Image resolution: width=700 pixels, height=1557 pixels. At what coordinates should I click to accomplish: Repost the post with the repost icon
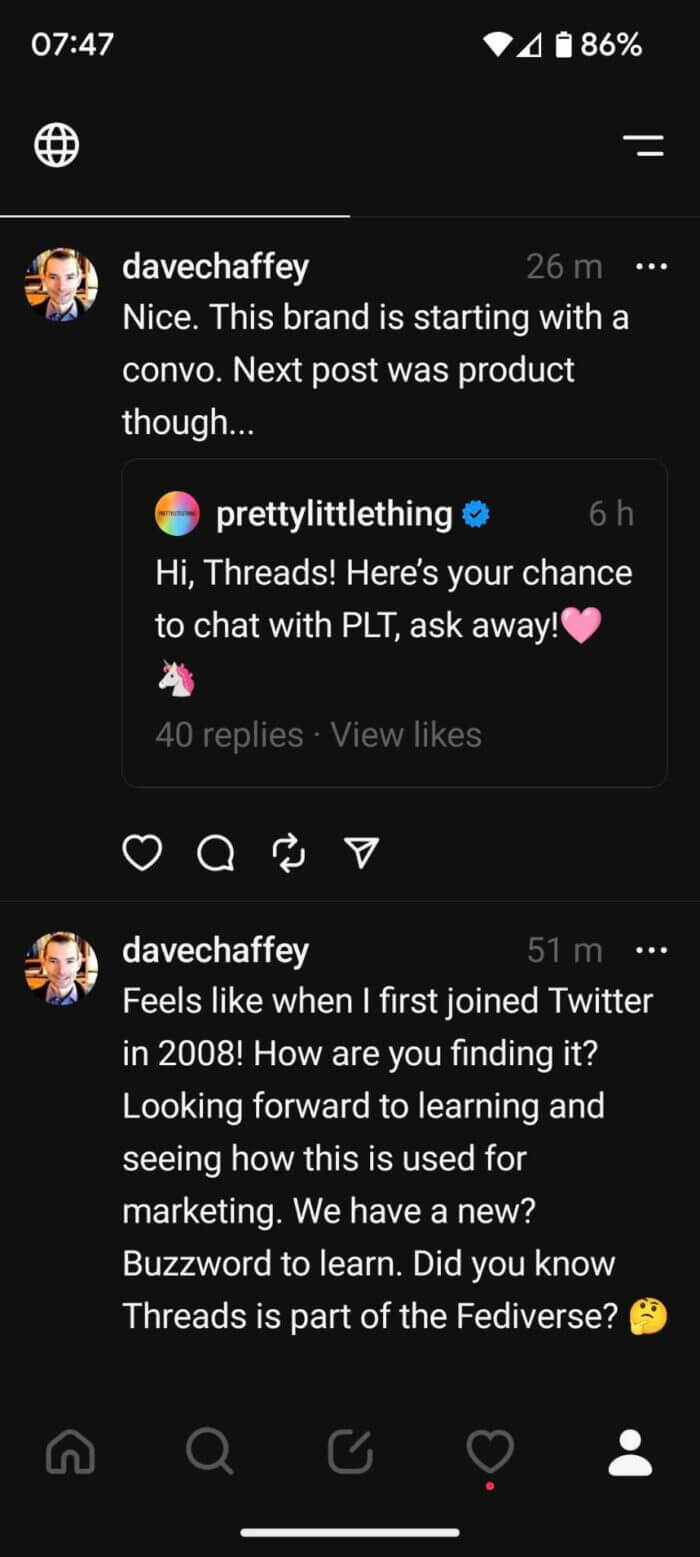[x=288, y=852]
